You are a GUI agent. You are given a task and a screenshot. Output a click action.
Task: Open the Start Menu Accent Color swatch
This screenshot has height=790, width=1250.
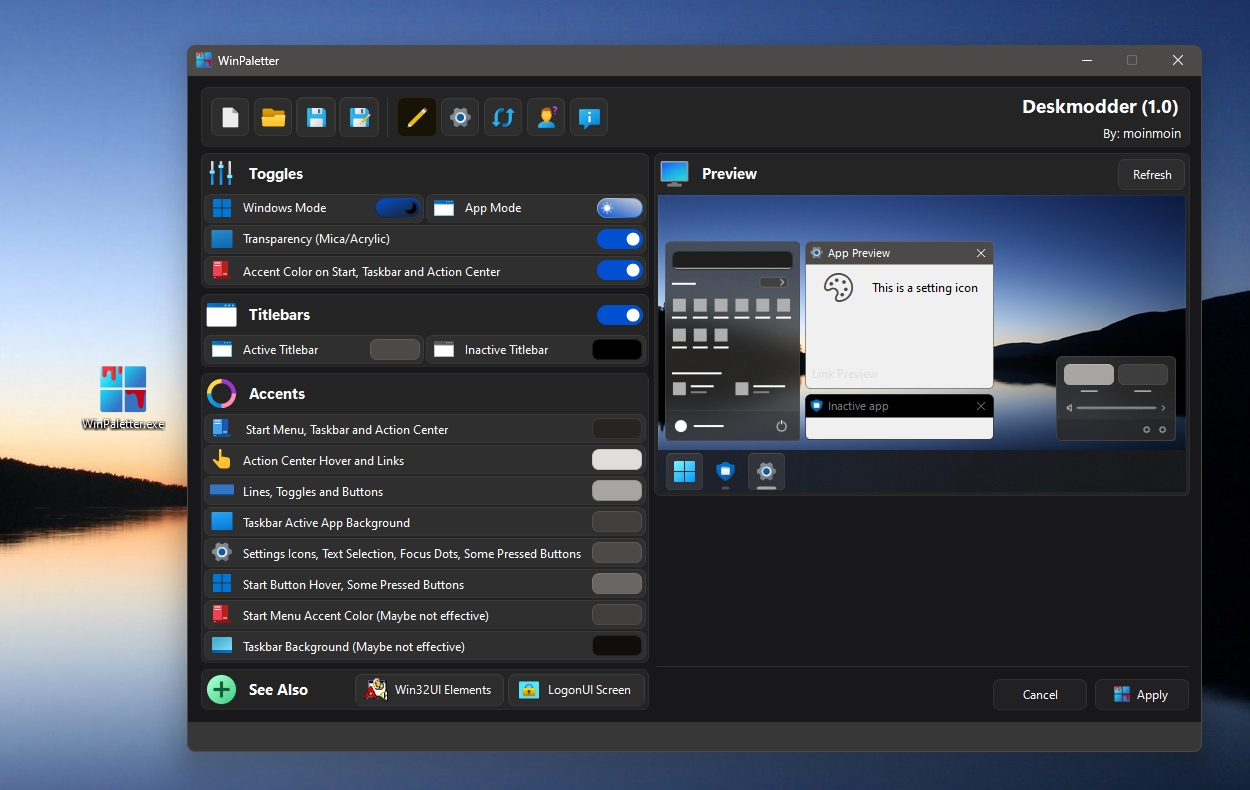(617, 615)
